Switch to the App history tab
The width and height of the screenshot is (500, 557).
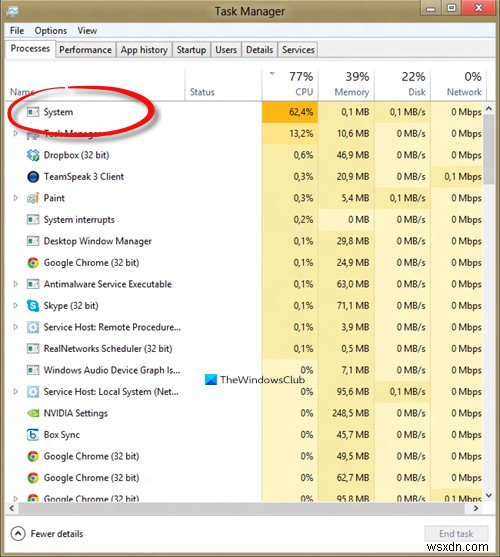point(144,50)
